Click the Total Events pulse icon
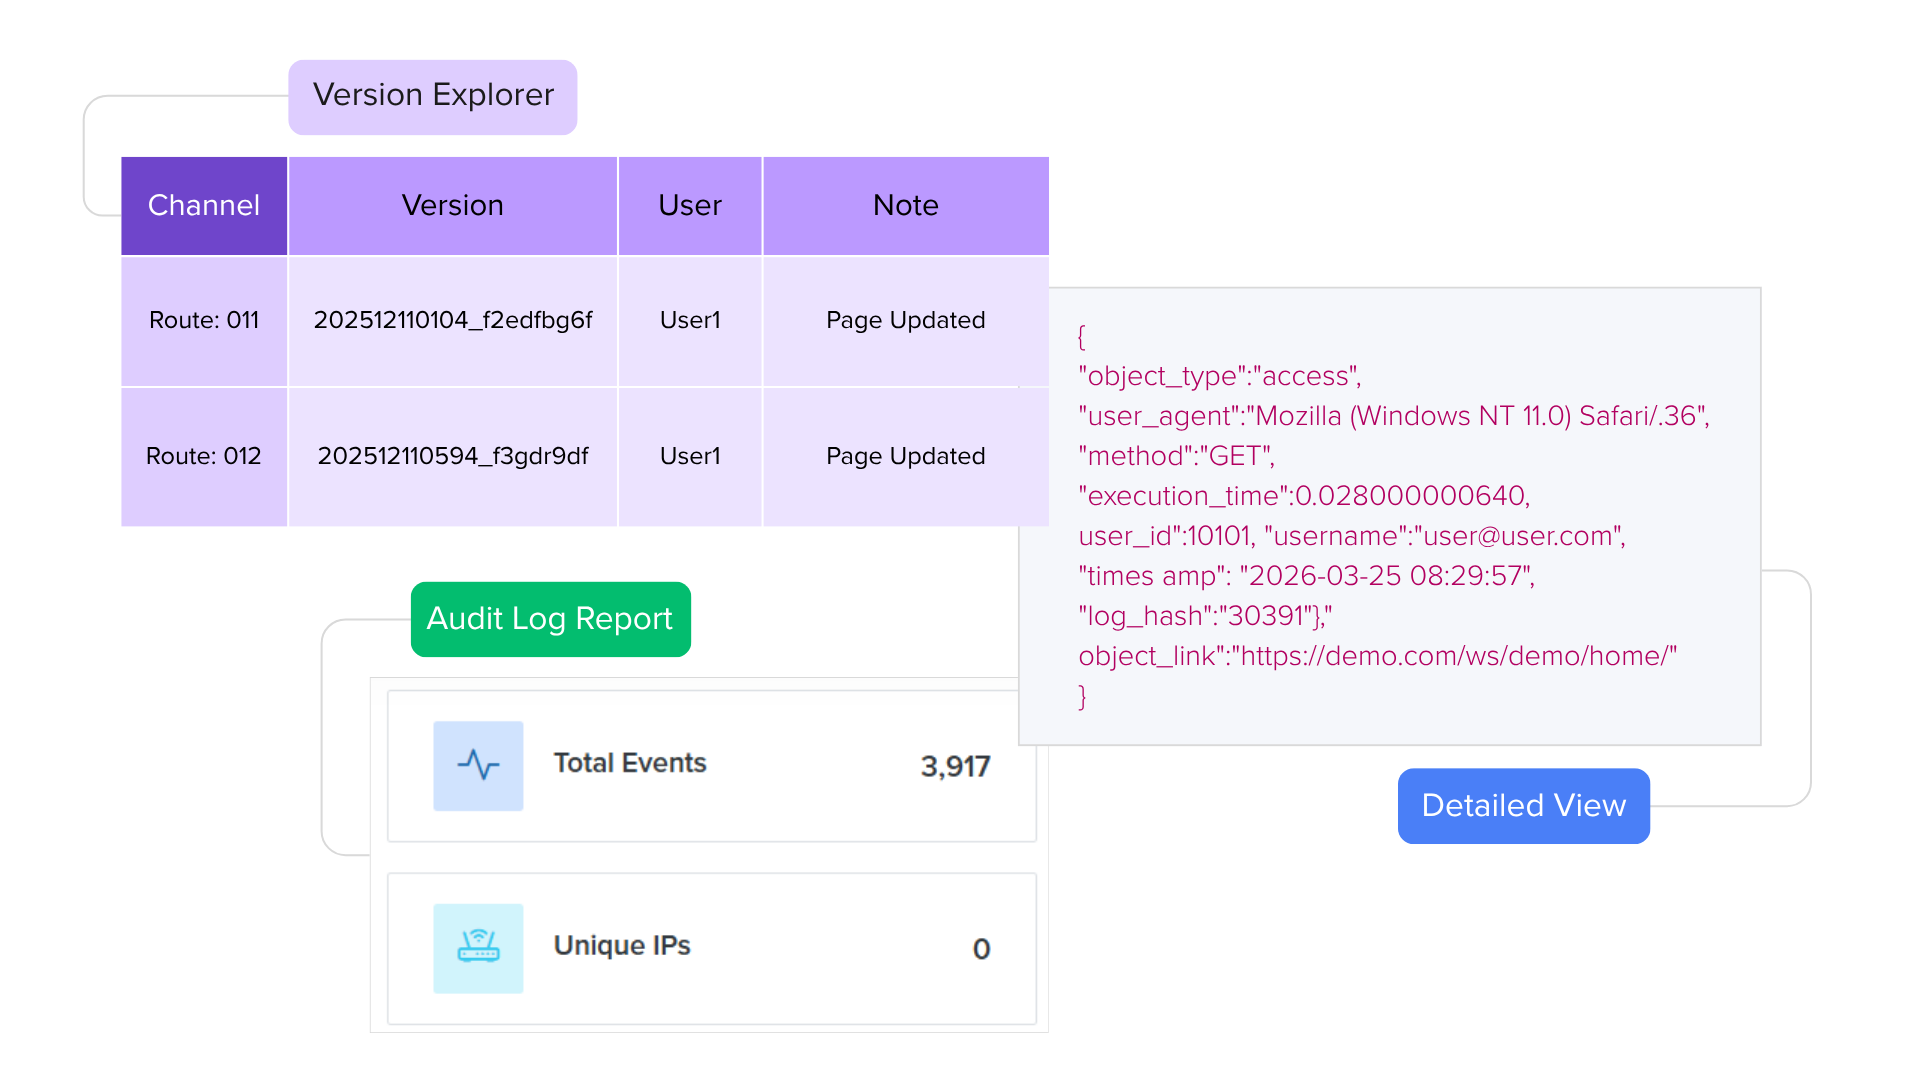 coord(478,766)
